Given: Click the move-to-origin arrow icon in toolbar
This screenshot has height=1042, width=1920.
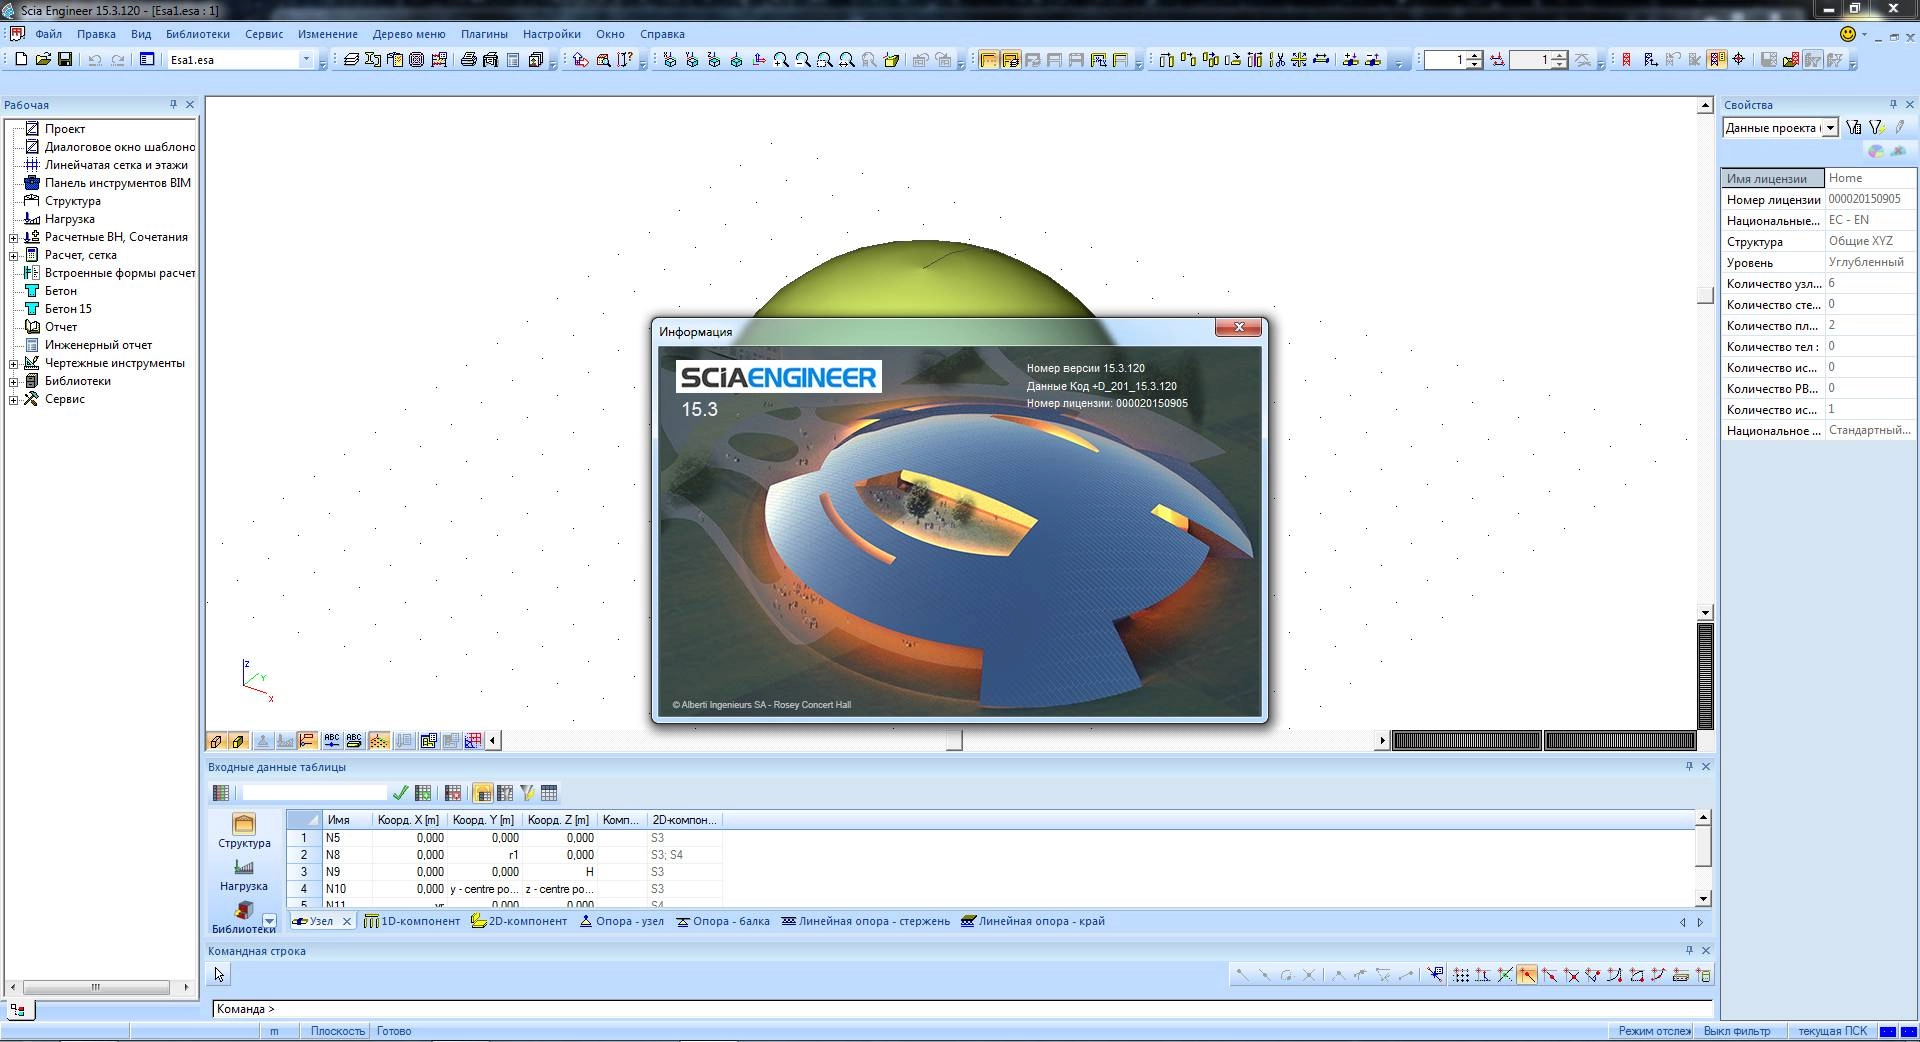Looking at the screenshot, I should tap(580, 60).
